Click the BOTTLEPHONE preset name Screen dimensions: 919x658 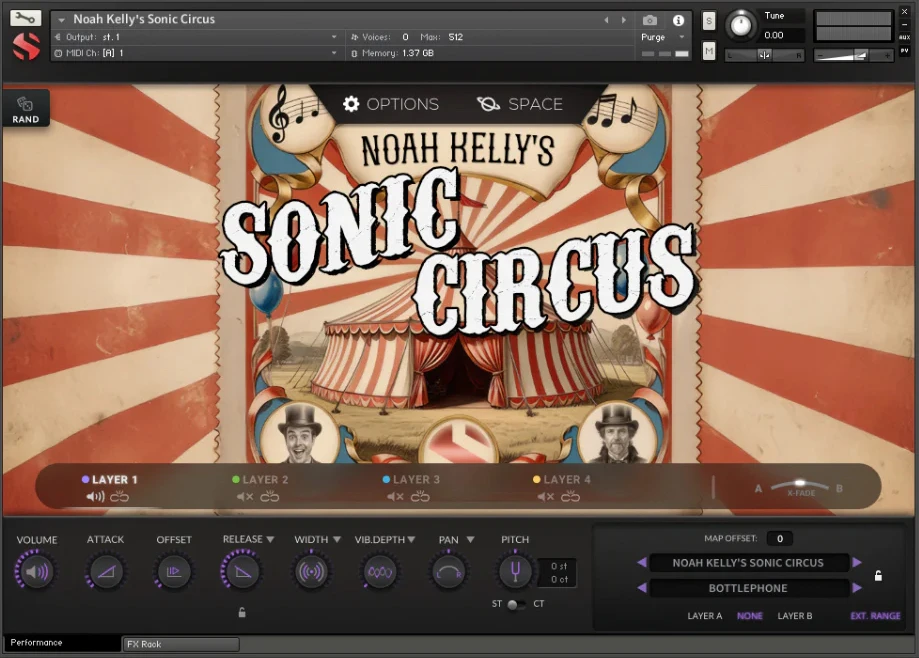coord(748,588)
